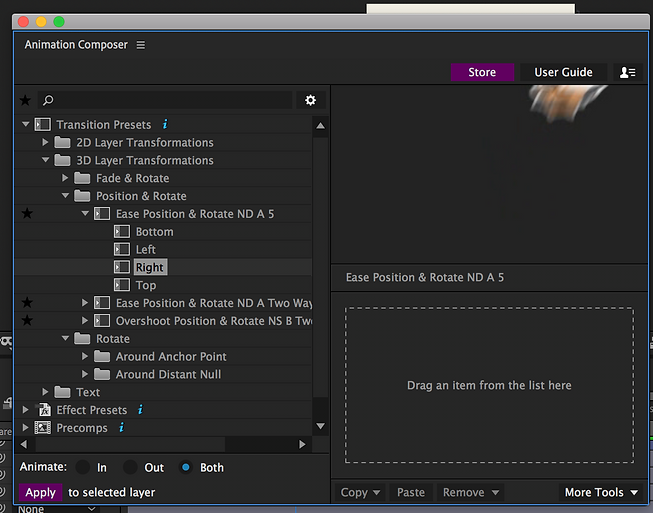Viewport: 653px width, 513px height.
Task: Click the Precomps filmstrip icon
Action: coord(42,428)
